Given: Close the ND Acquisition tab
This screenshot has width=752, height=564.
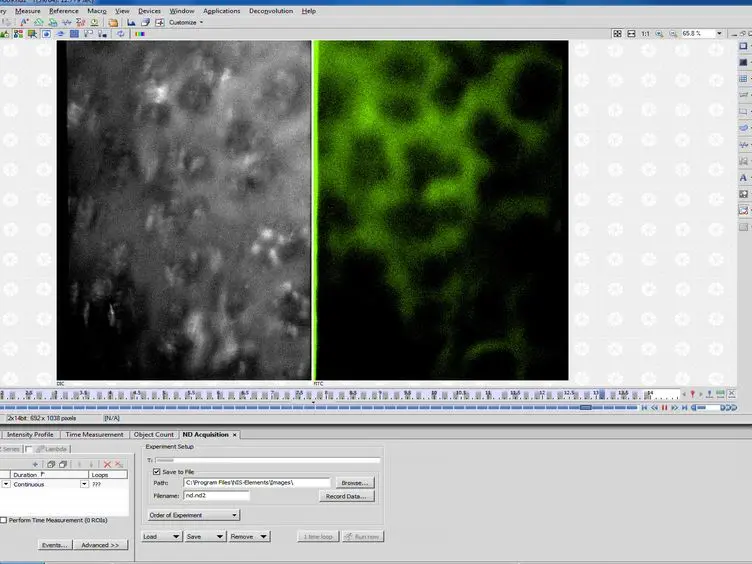Looking at the screenshot, I should (x=235, y=435).
